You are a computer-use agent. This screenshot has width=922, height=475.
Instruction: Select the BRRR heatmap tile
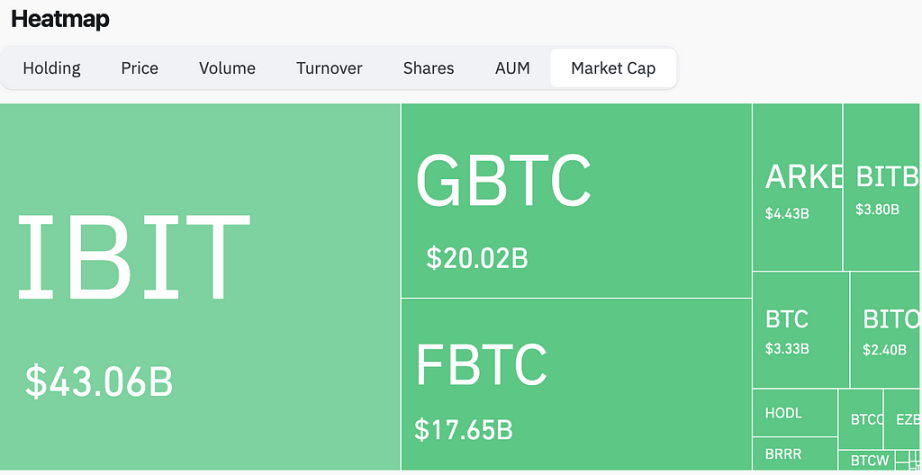(x=795, y=454)
